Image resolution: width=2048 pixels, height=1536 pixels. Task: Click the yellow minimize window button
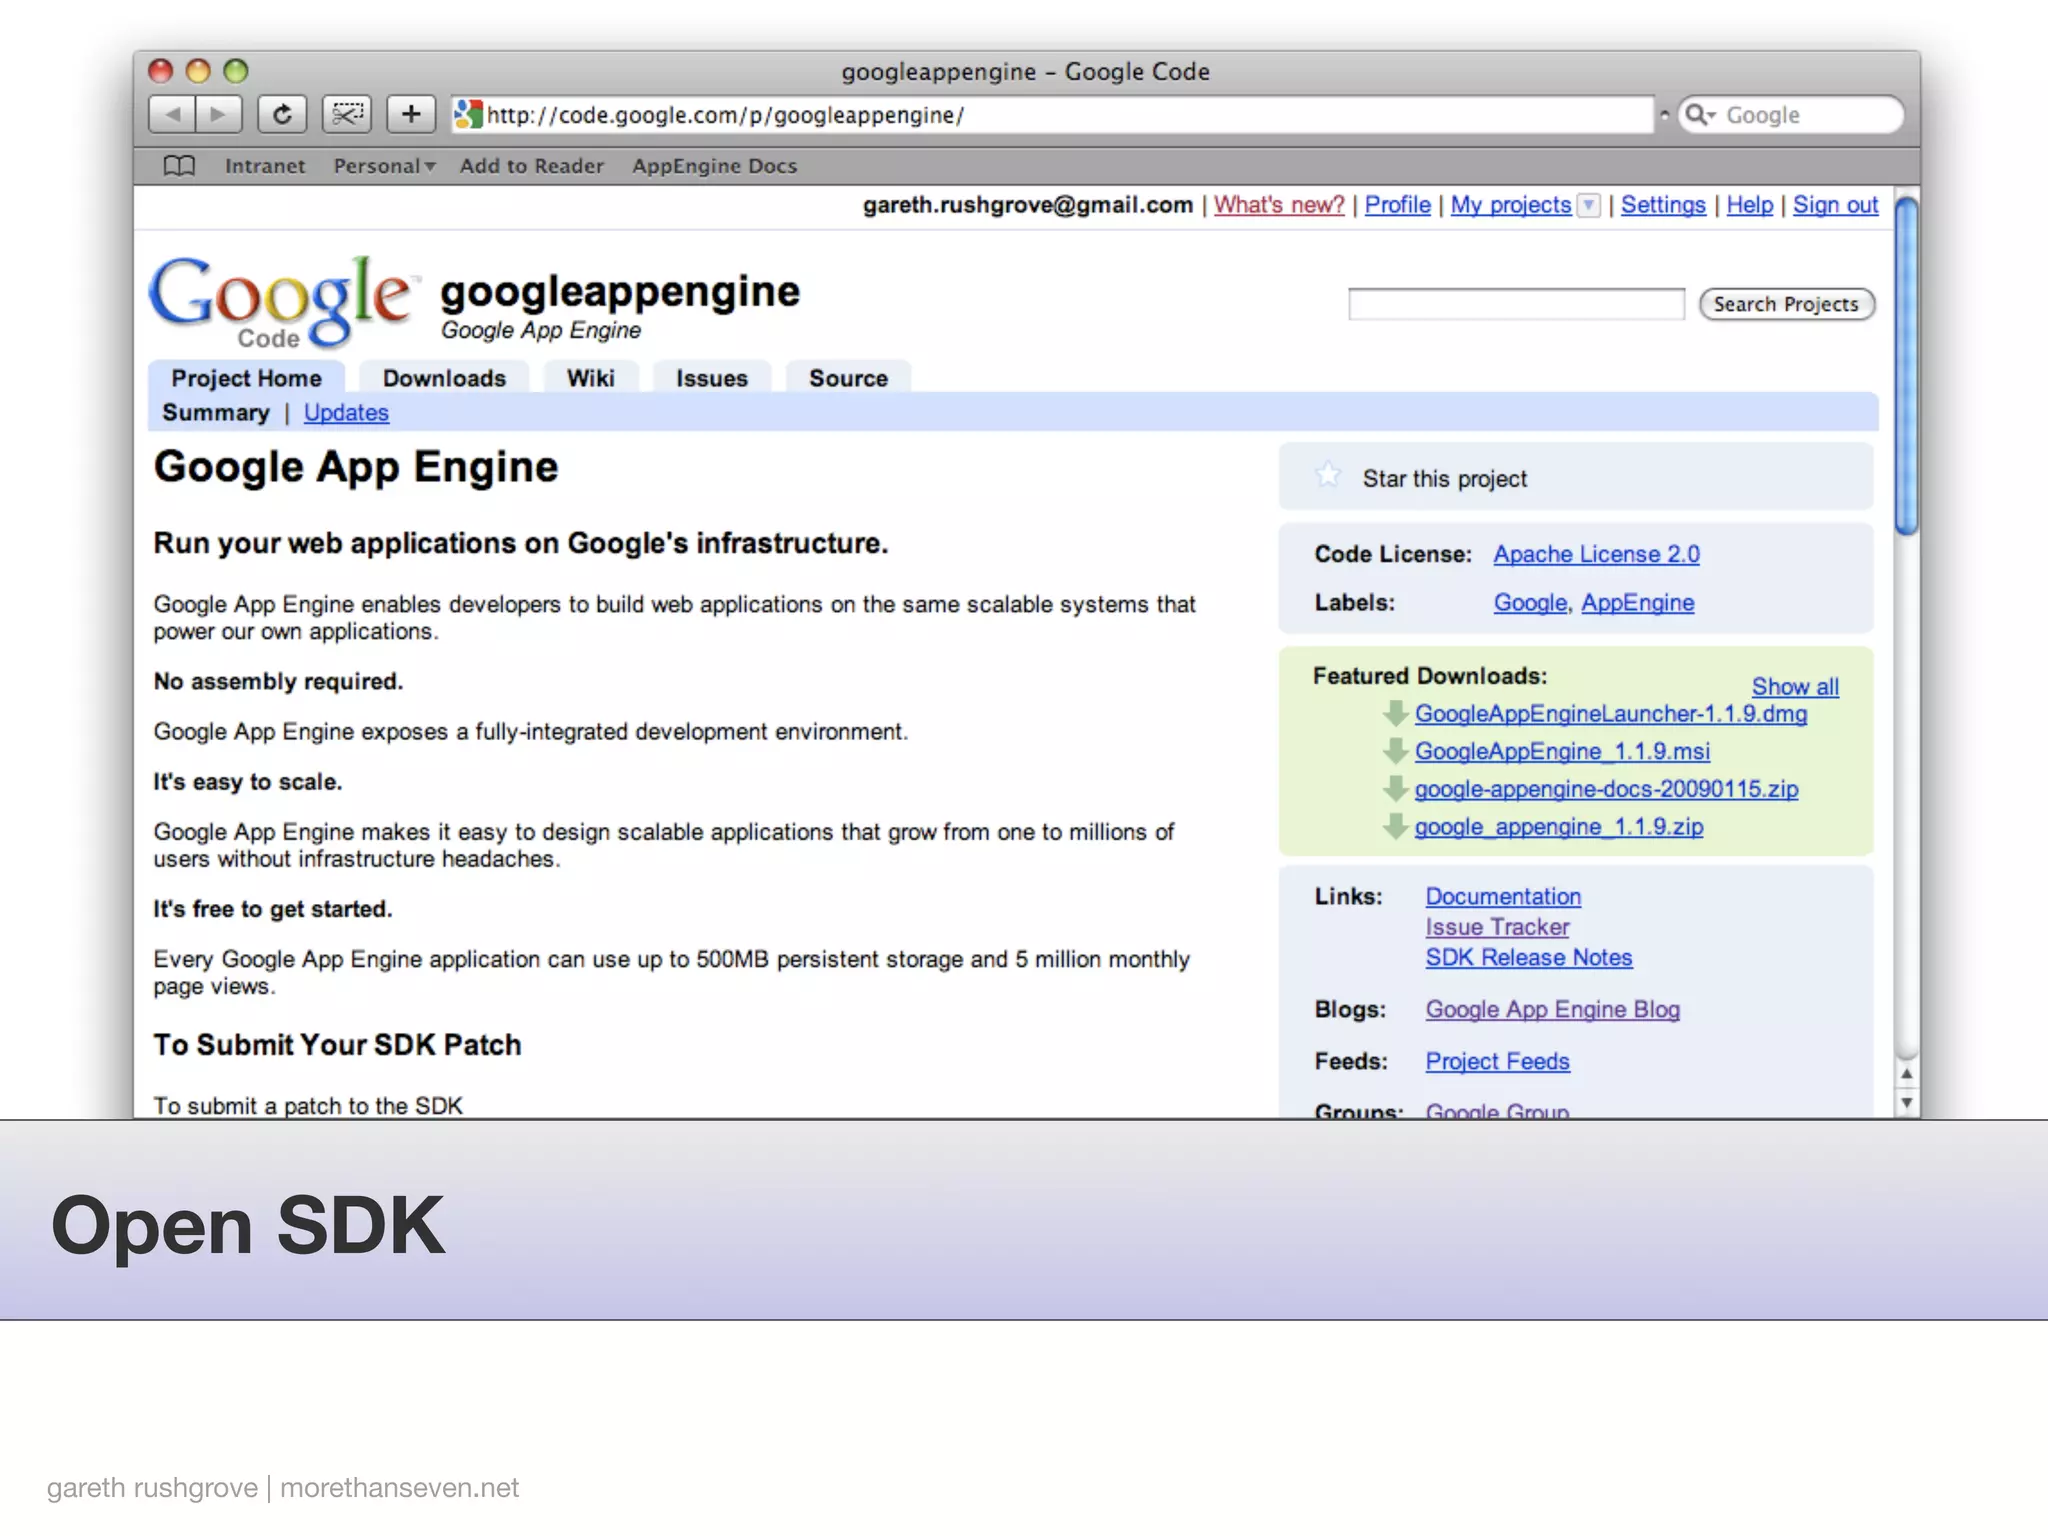coord(198,71)
